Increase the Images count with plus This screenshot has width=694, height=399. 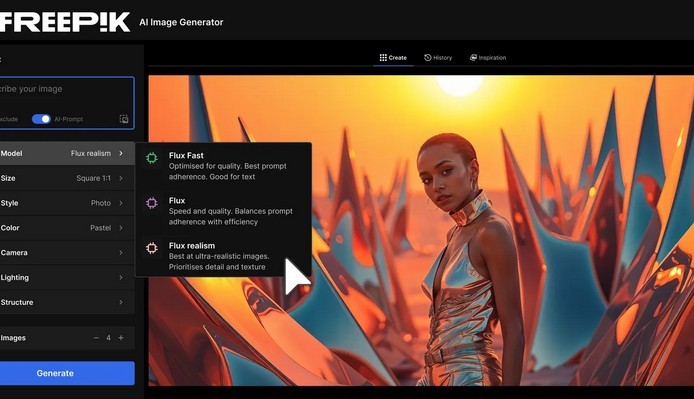click(x=121, y=338)
